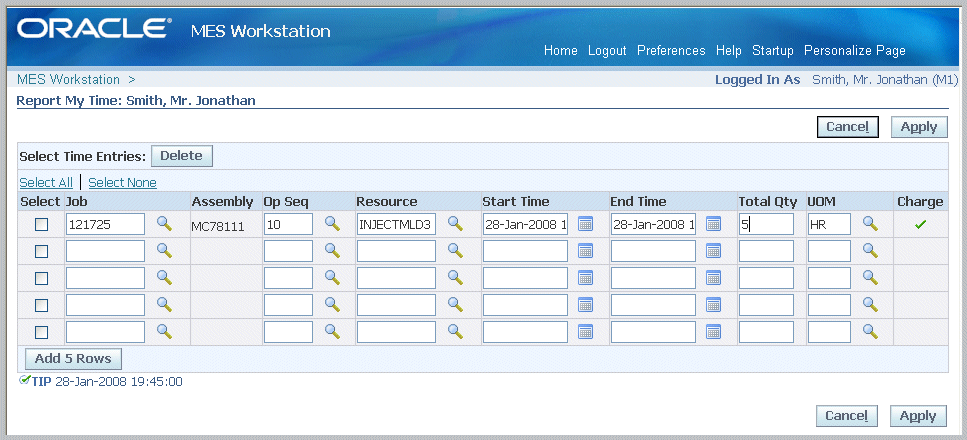Open Job search icon in third table row
967x440 pixels.
pyautogui.click(x=164, y=277)
